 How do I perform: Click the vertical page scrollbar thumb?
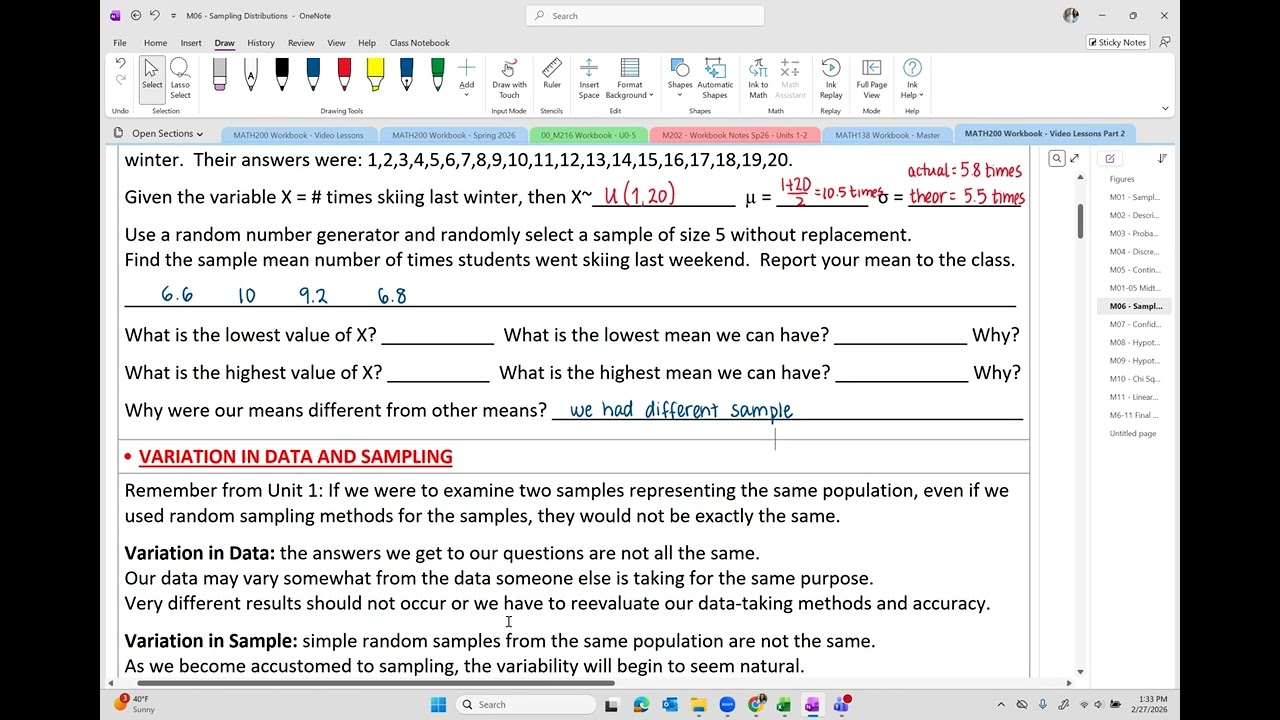click(1080, 220)
